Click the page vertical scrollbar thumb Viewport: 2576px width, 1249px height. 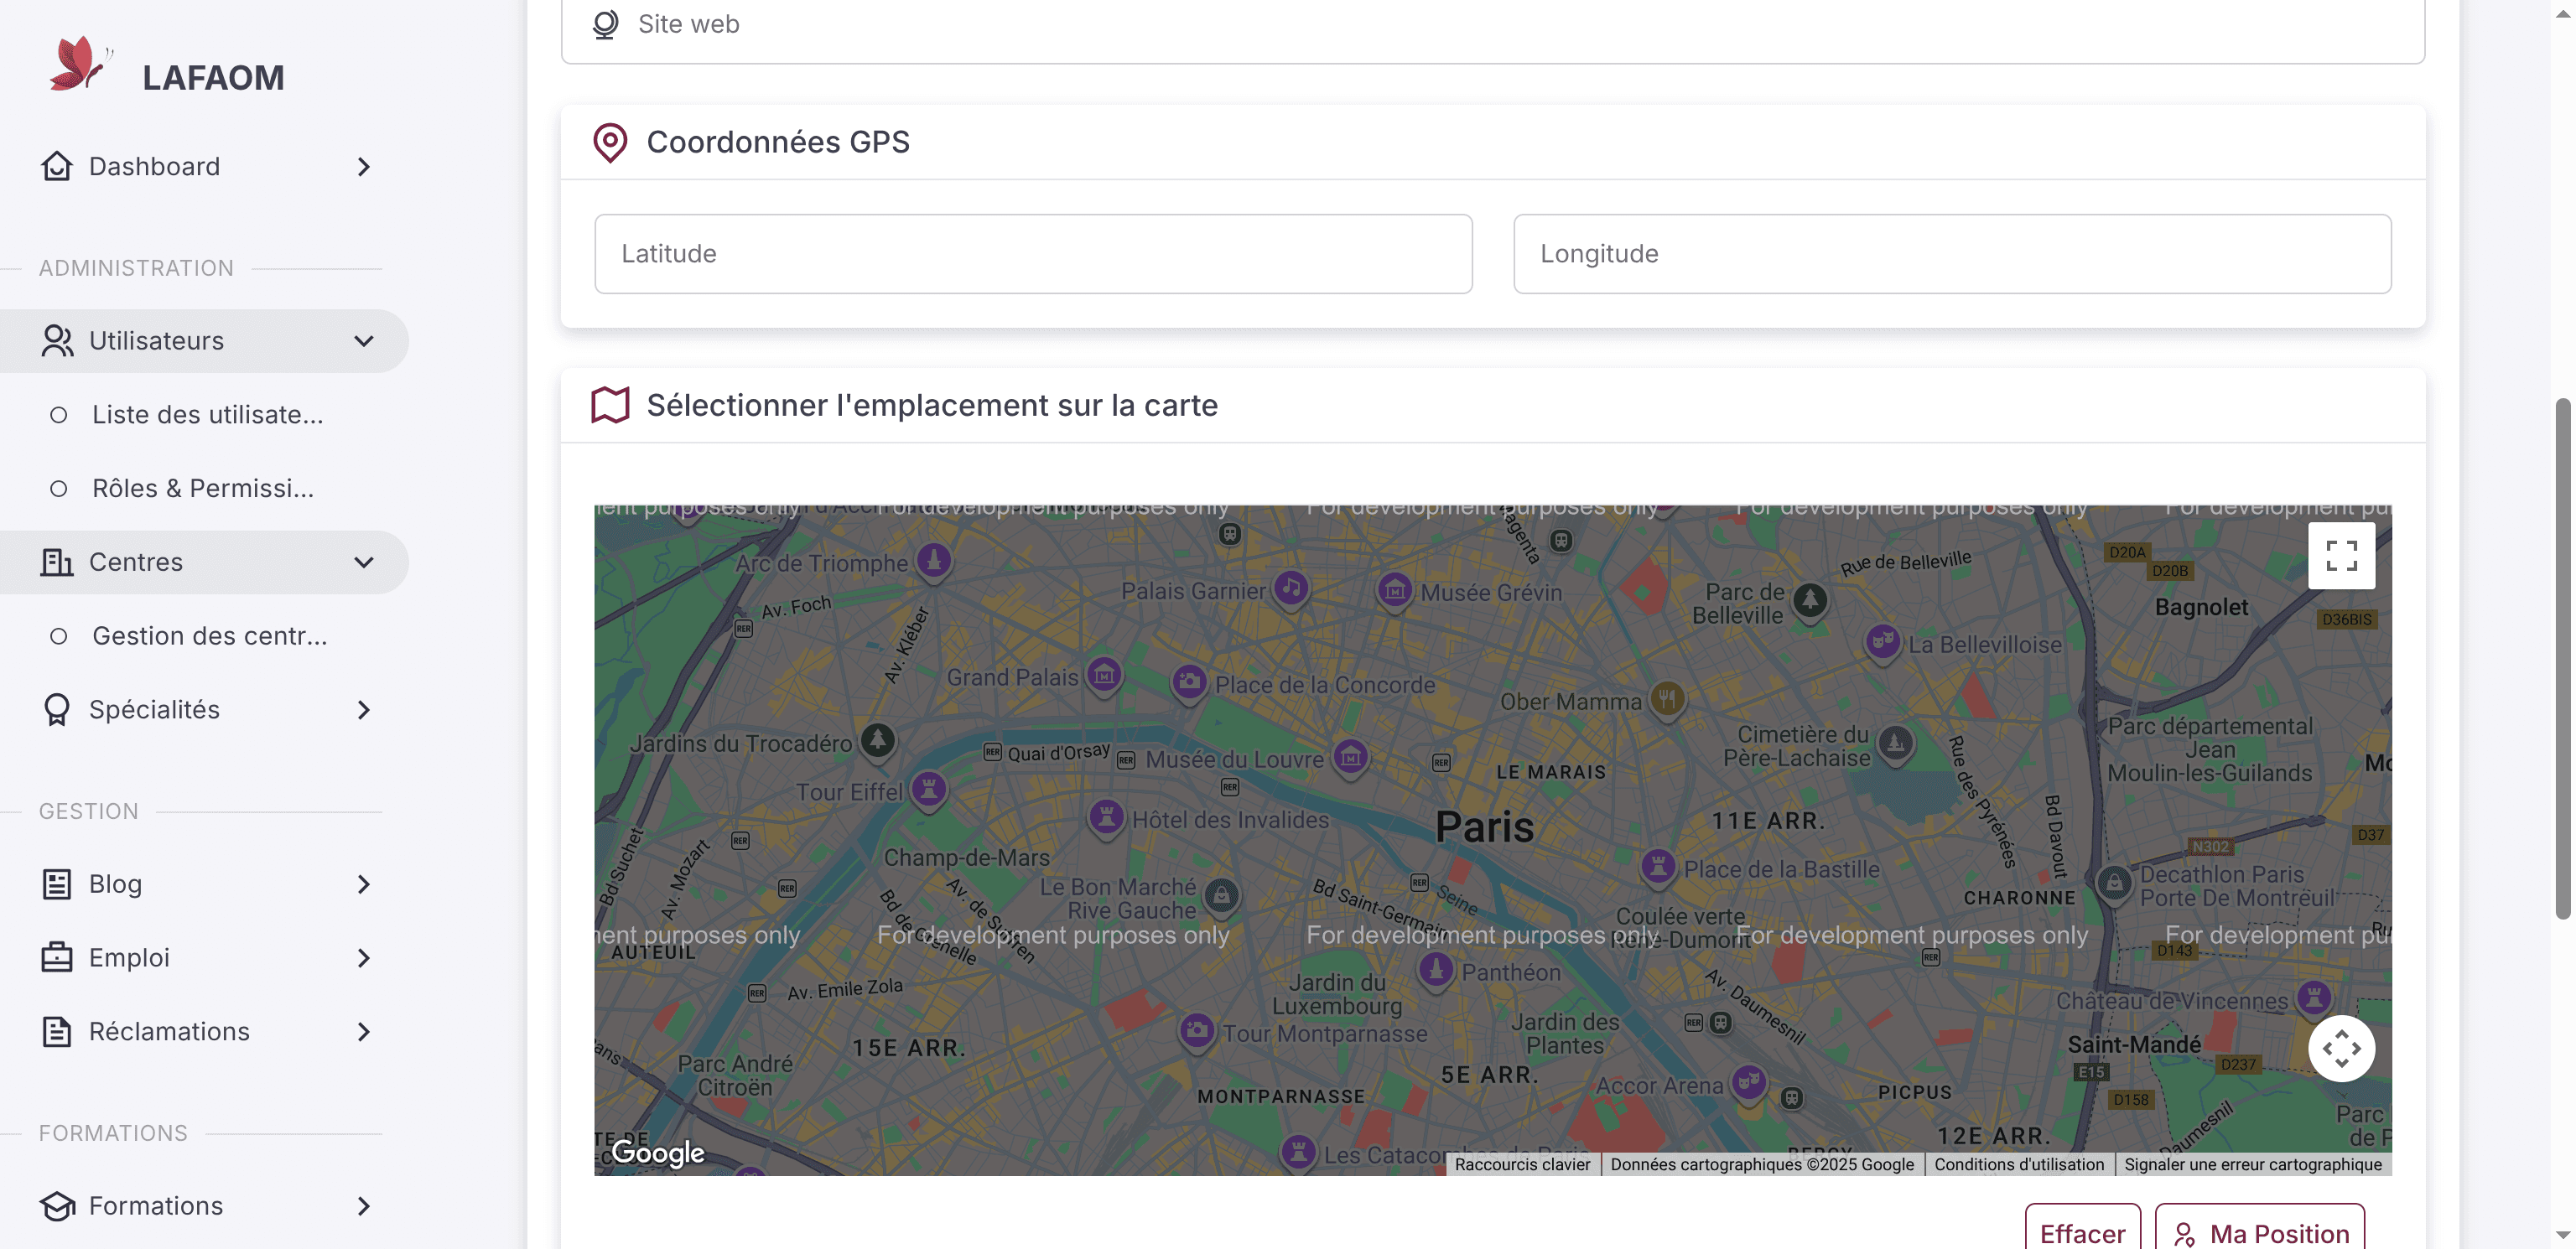[x=2563, y=658]
